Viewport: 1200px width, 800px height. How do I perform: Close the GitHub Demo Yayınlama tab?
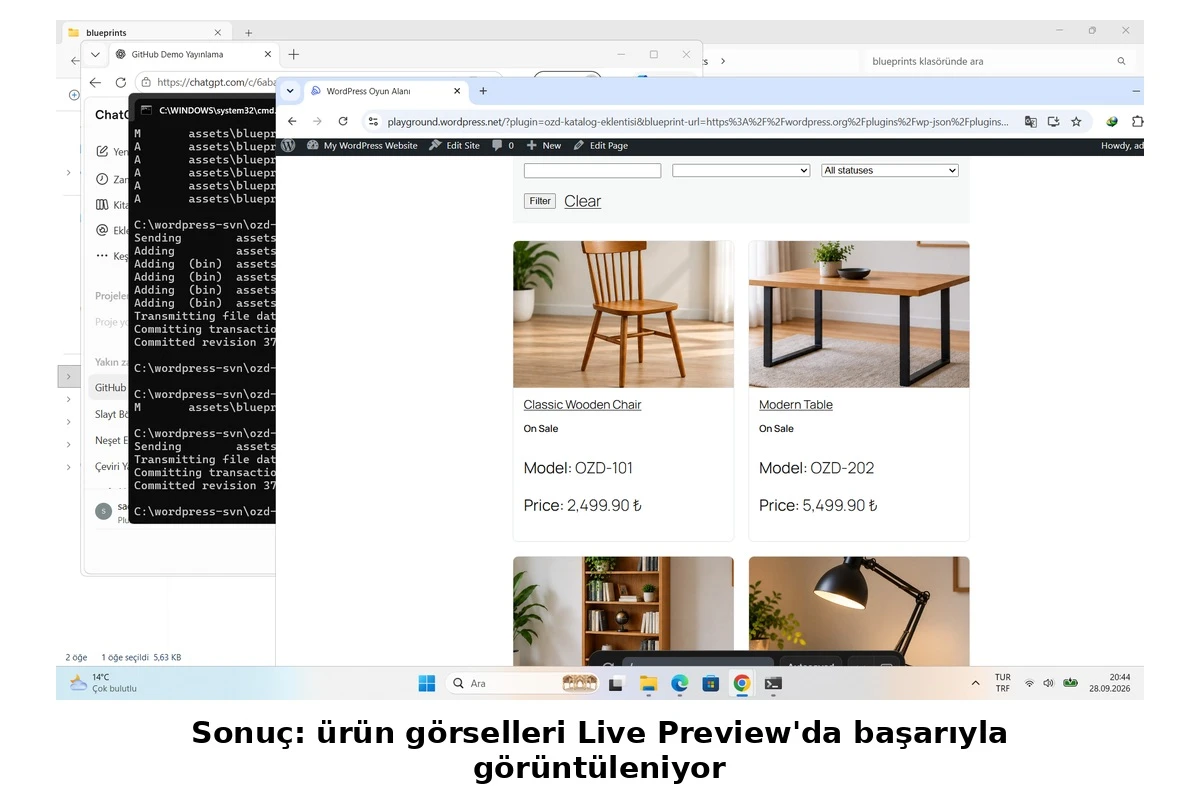point(267,55)
